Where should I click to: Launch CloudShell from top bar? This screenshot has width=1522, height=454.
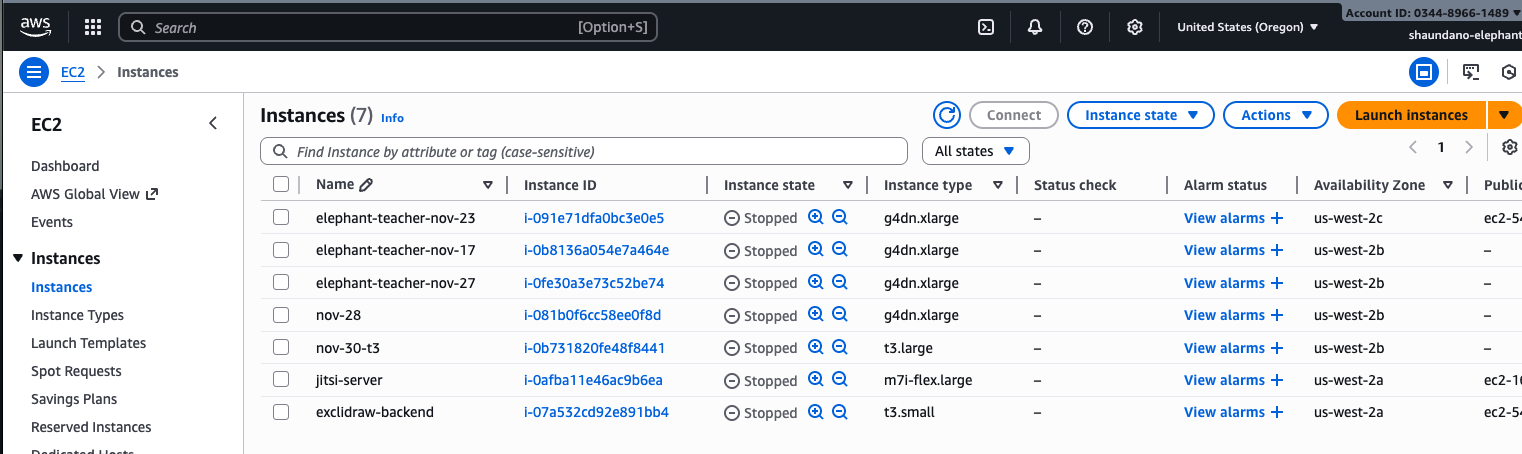pyautogui.click(x=985, y=27)
